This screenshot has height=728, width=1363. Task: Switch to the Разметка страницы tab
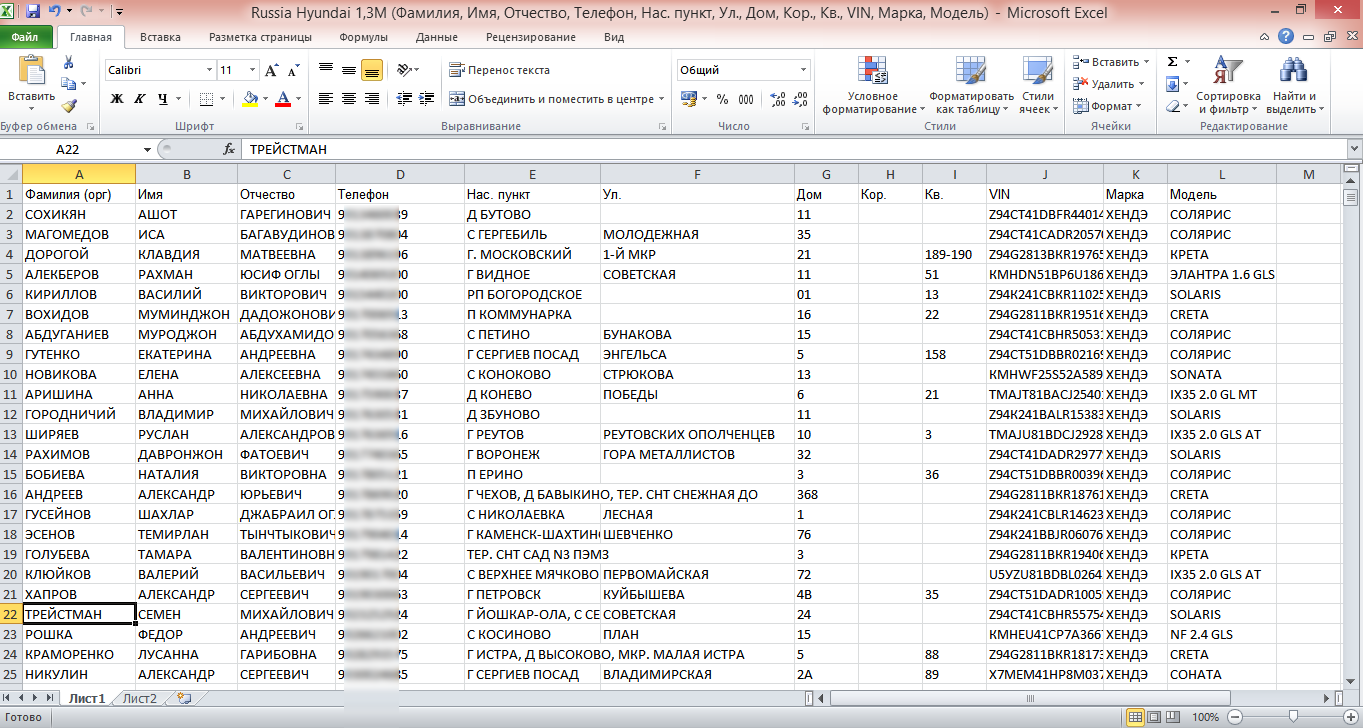[260, 37]
